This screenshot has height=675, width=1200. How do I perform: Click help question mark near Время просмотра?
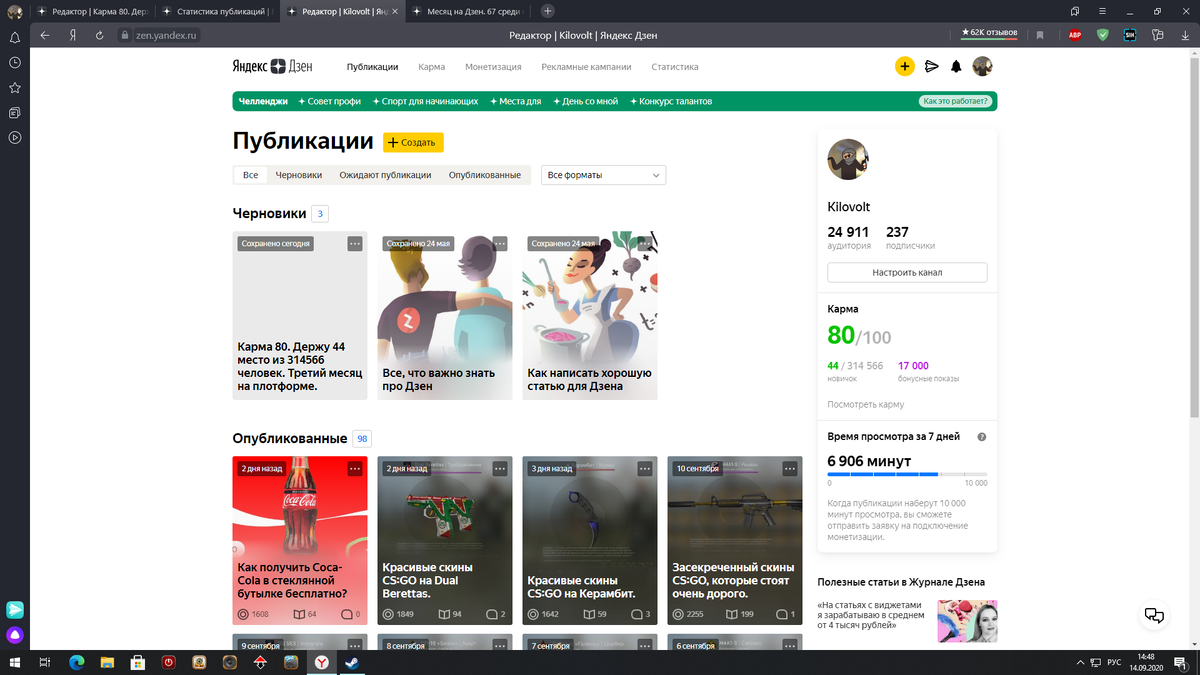click(982, 437)
